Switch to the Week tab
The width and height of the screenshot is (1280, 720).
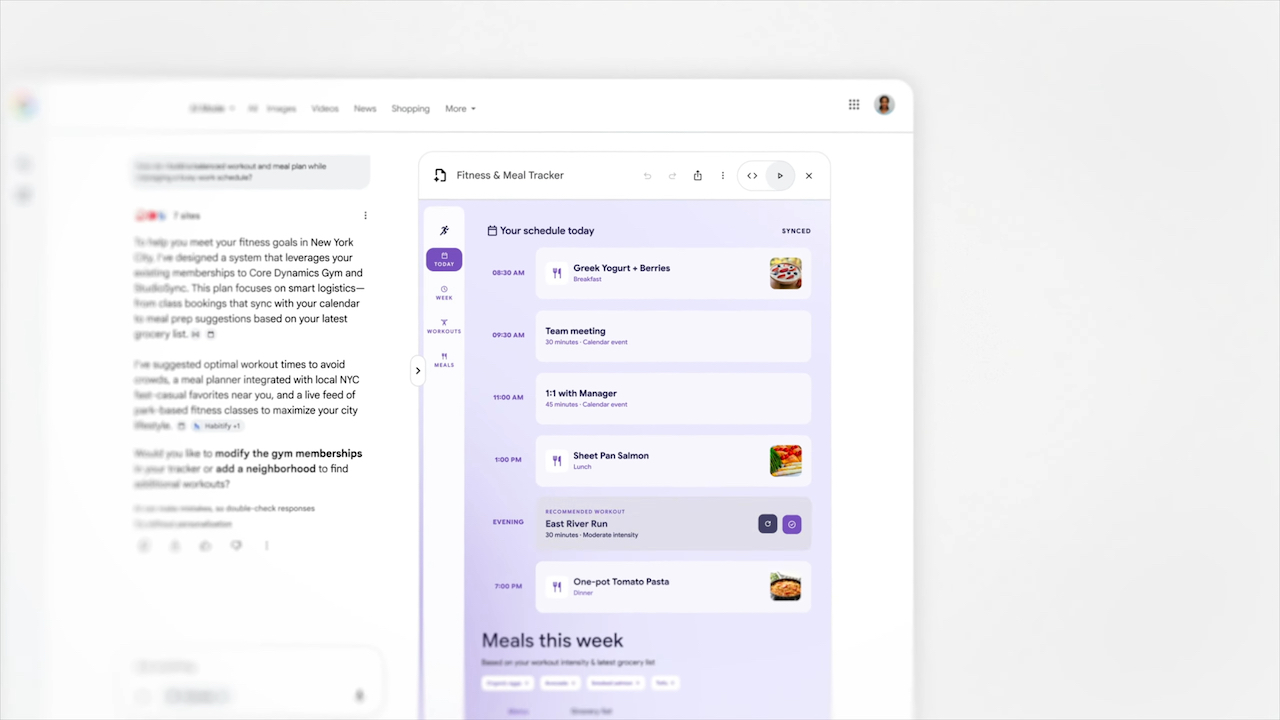click(x=444, y=293)
